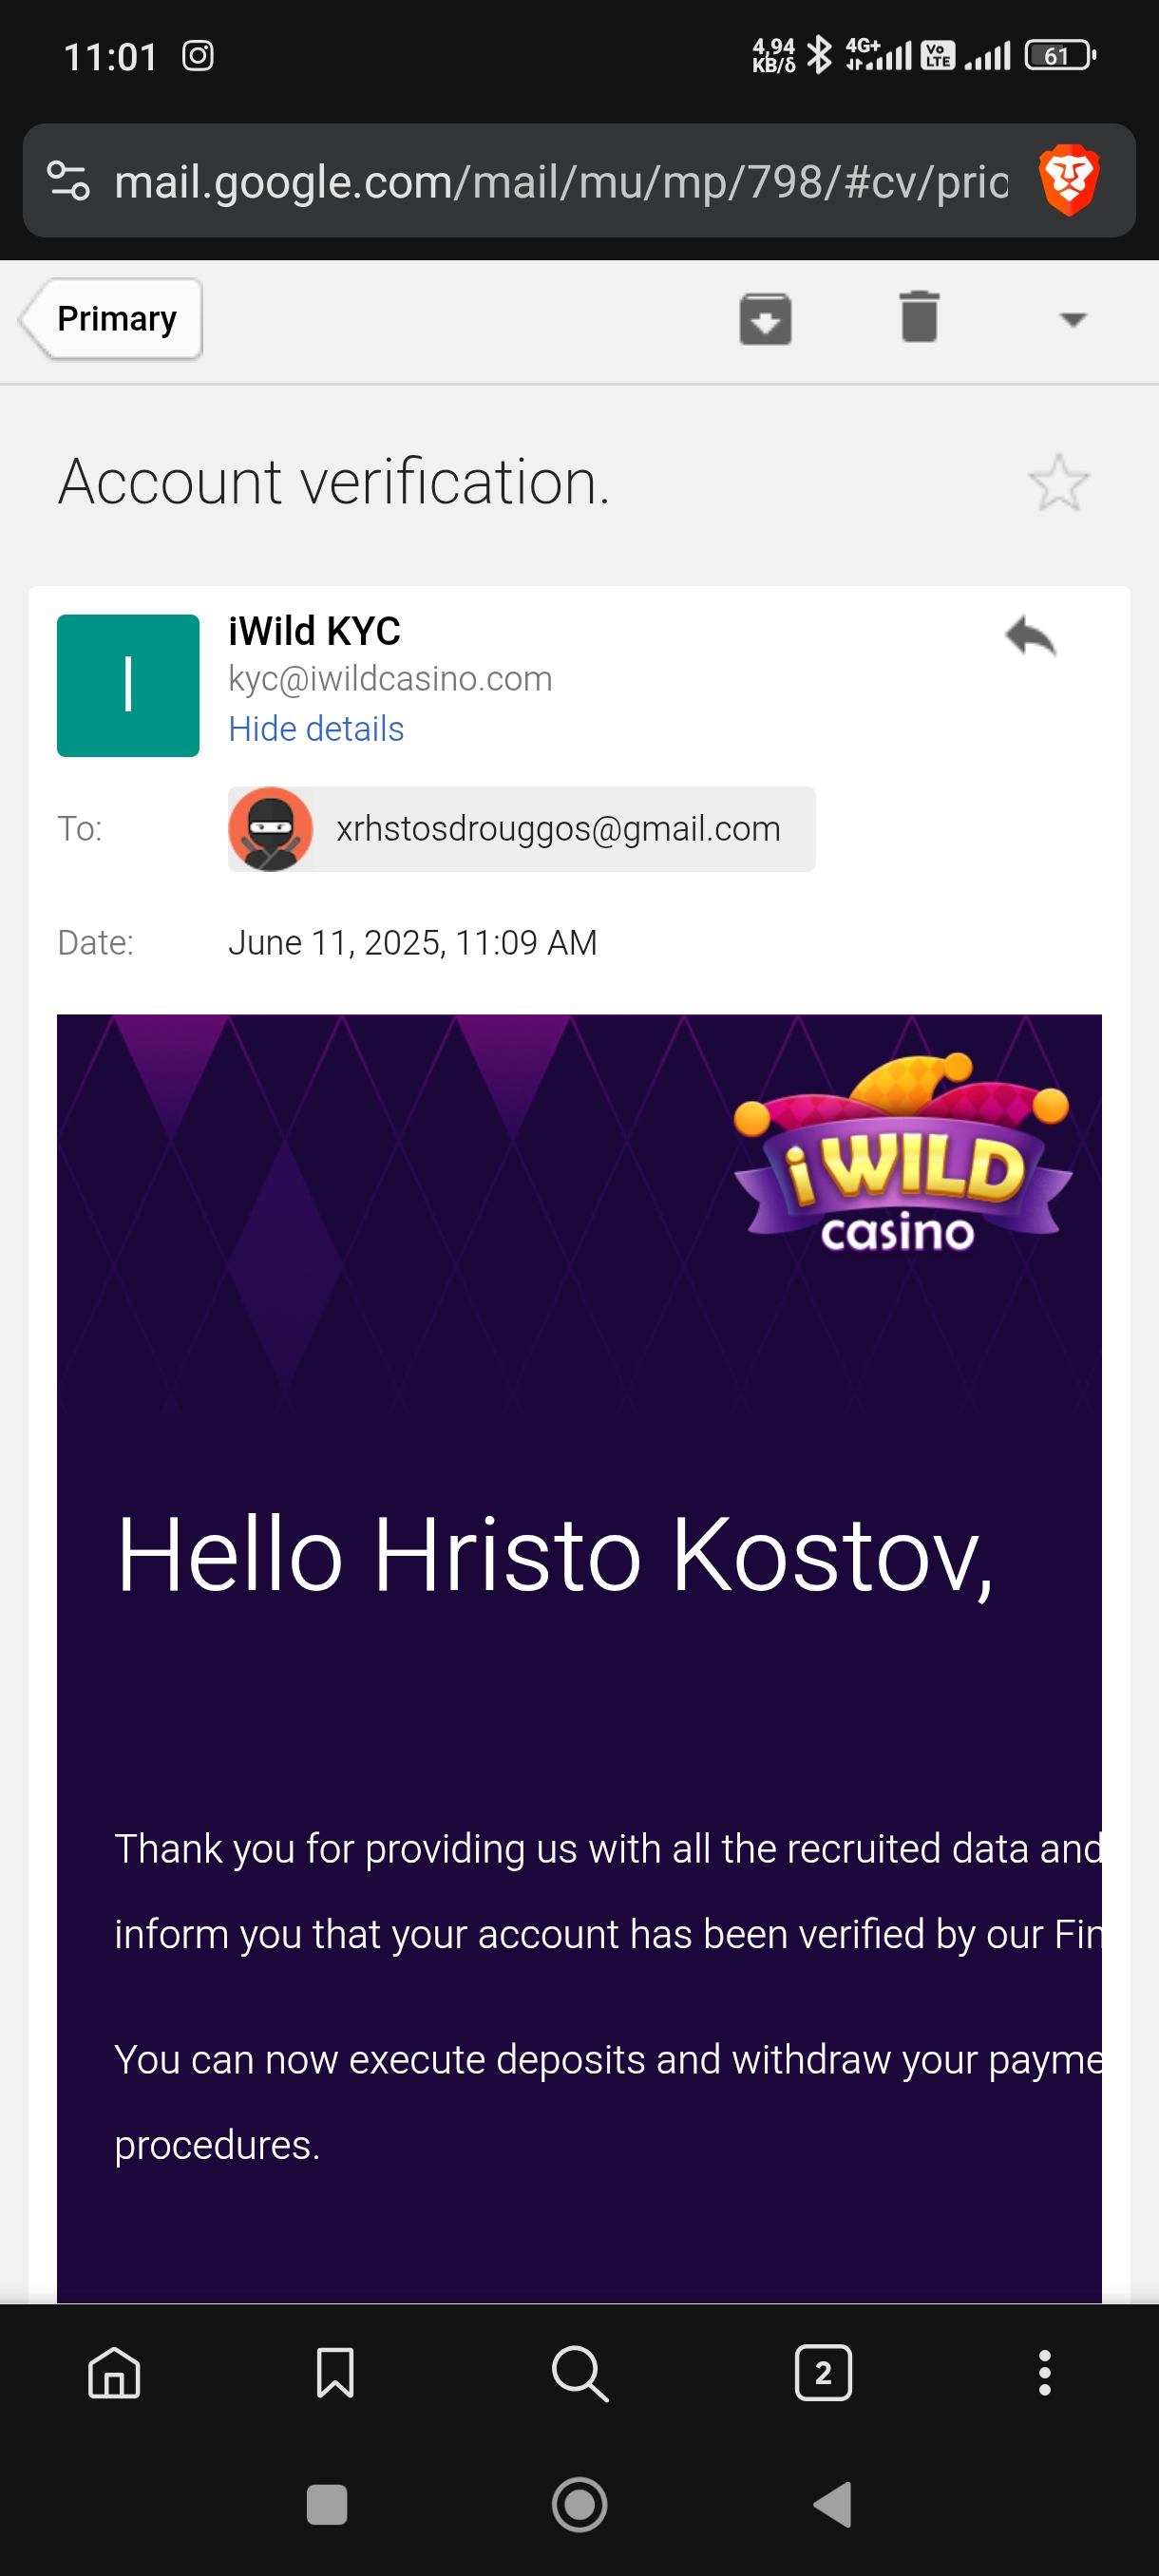This screenshot has width=1159, height=2576.
Task: Open bookmarks from bottom toolbar
Action: (x=335, y=2373)
